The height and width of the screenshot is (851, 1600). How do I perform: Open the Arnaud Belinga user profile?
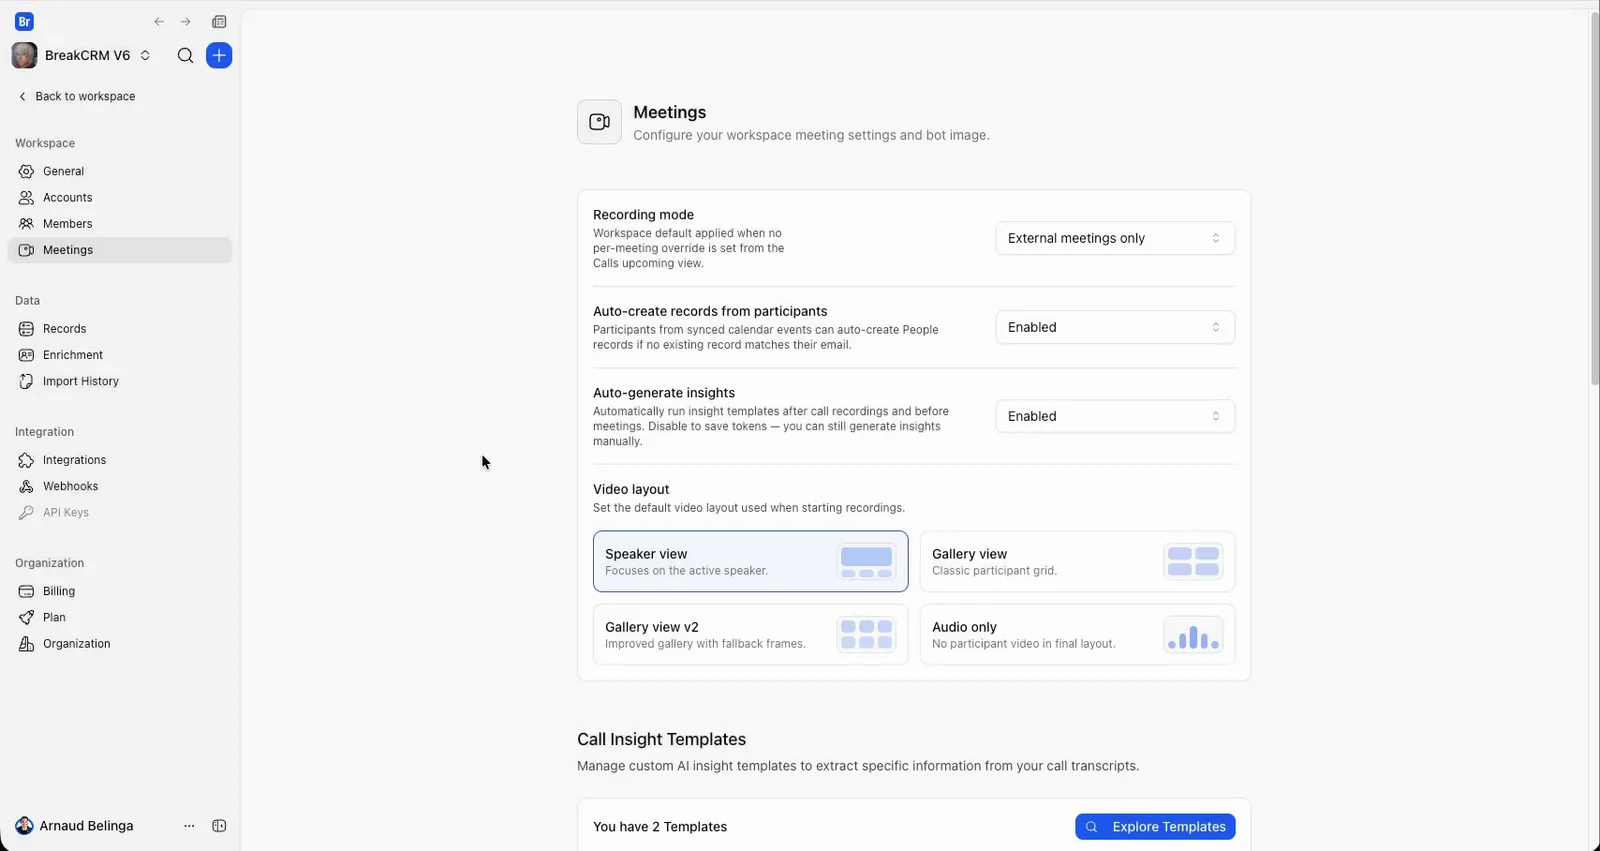75,826
